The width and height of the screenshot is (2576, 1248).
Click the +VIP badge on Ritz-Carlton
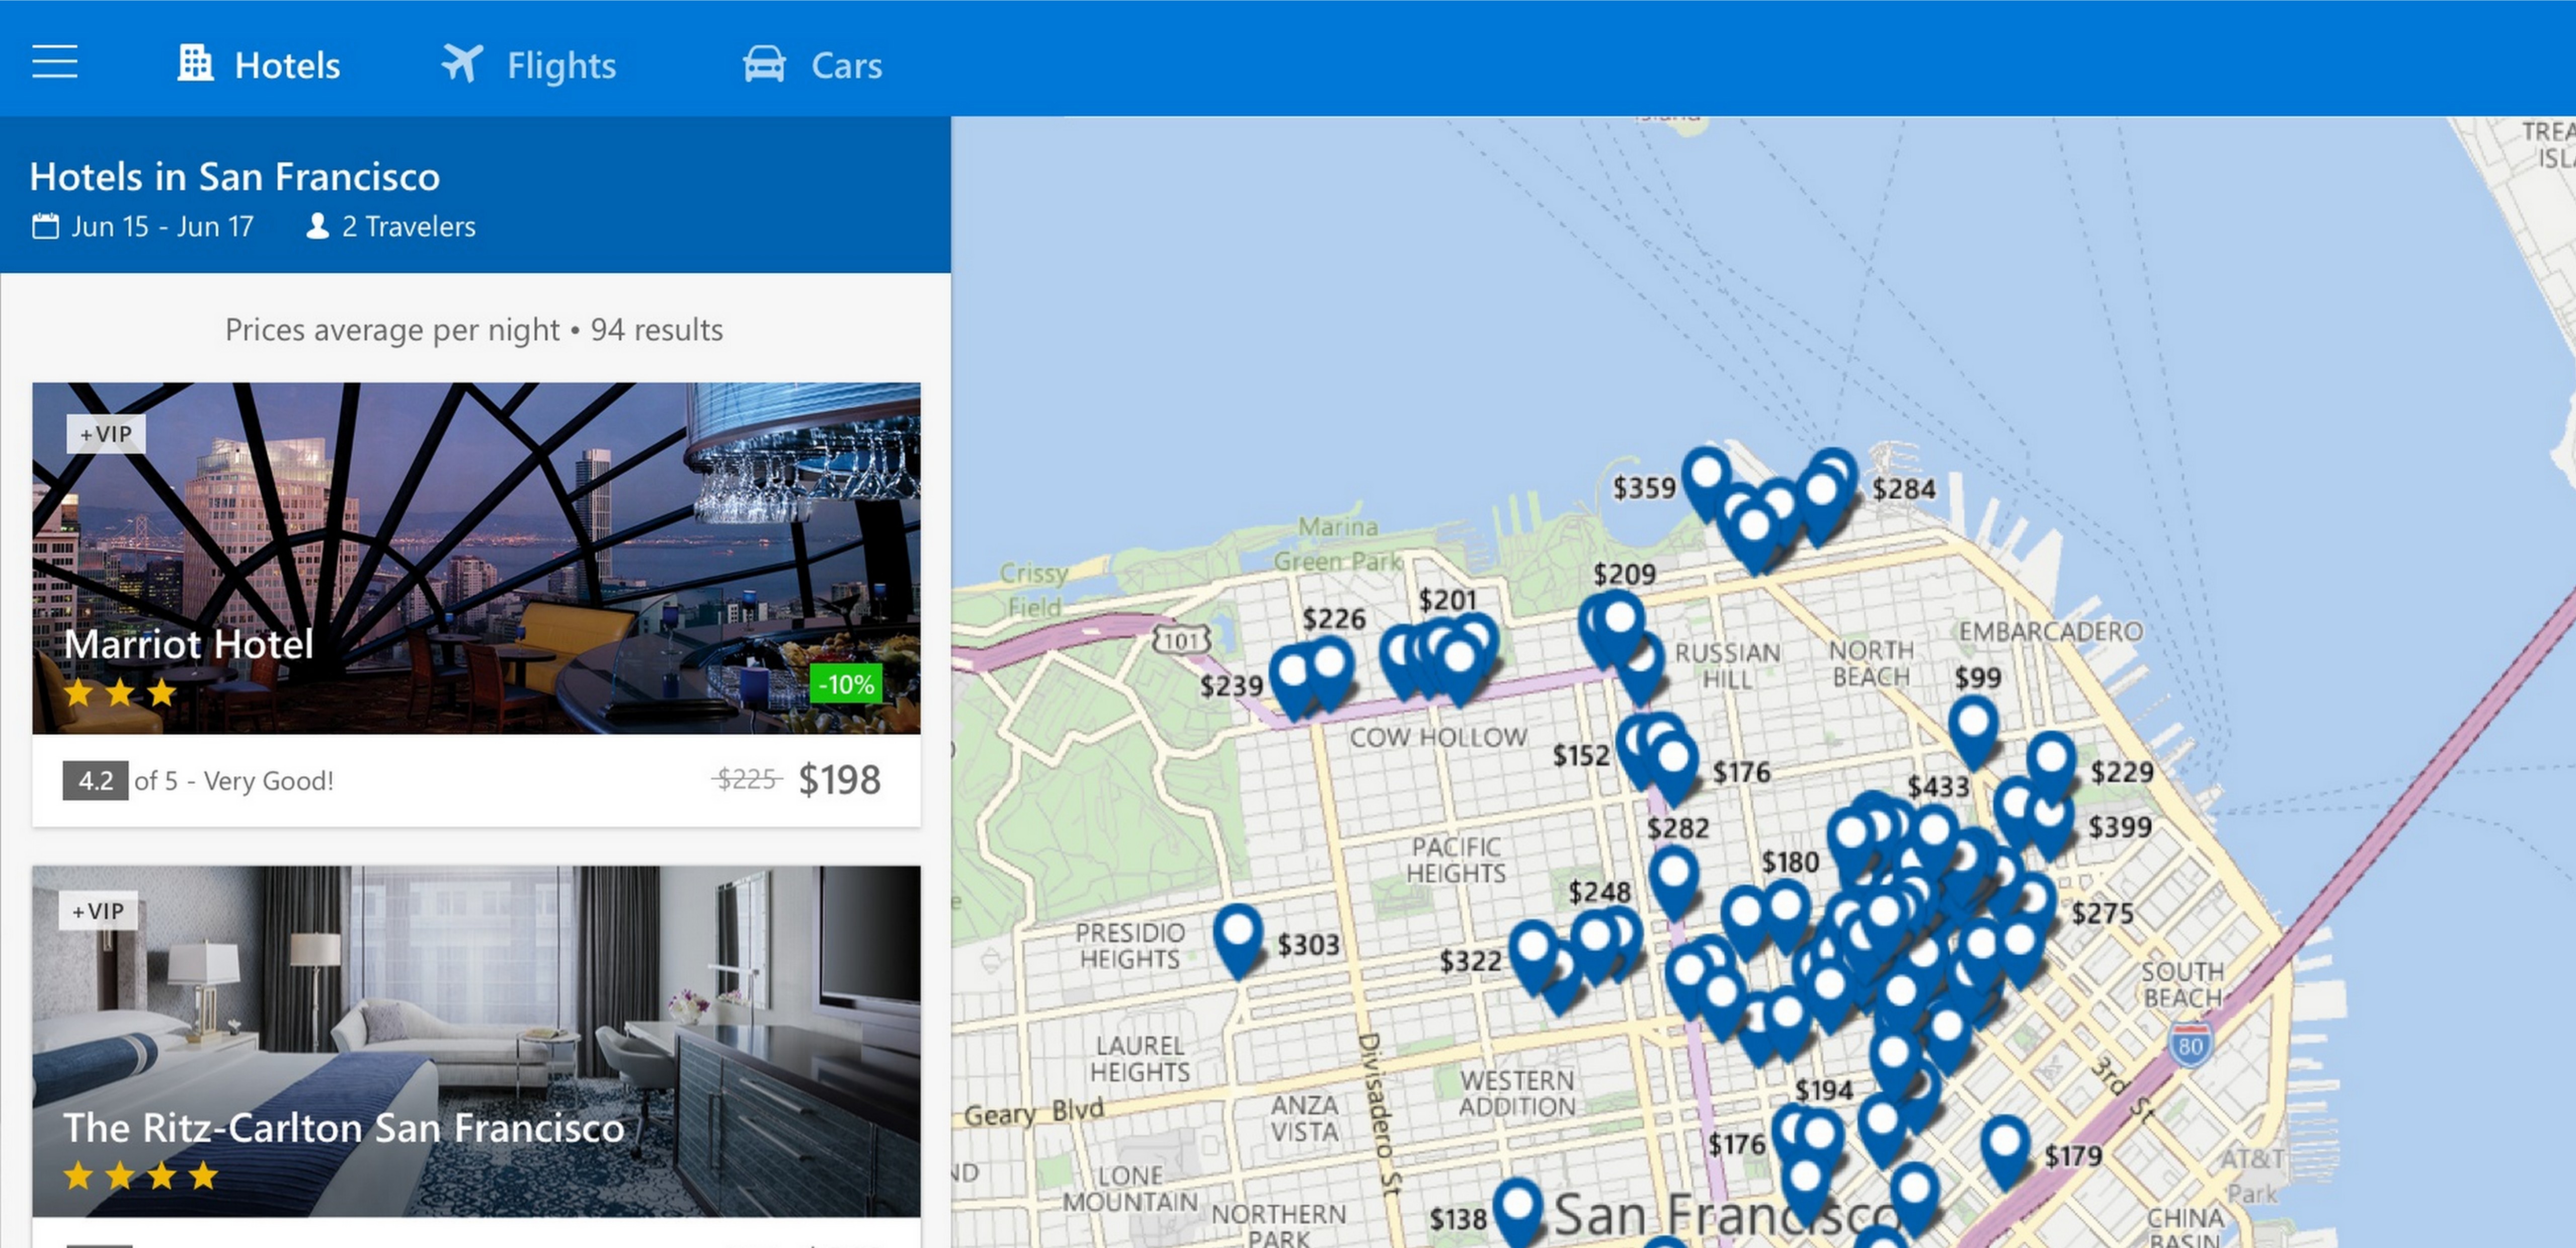point(98,911)
